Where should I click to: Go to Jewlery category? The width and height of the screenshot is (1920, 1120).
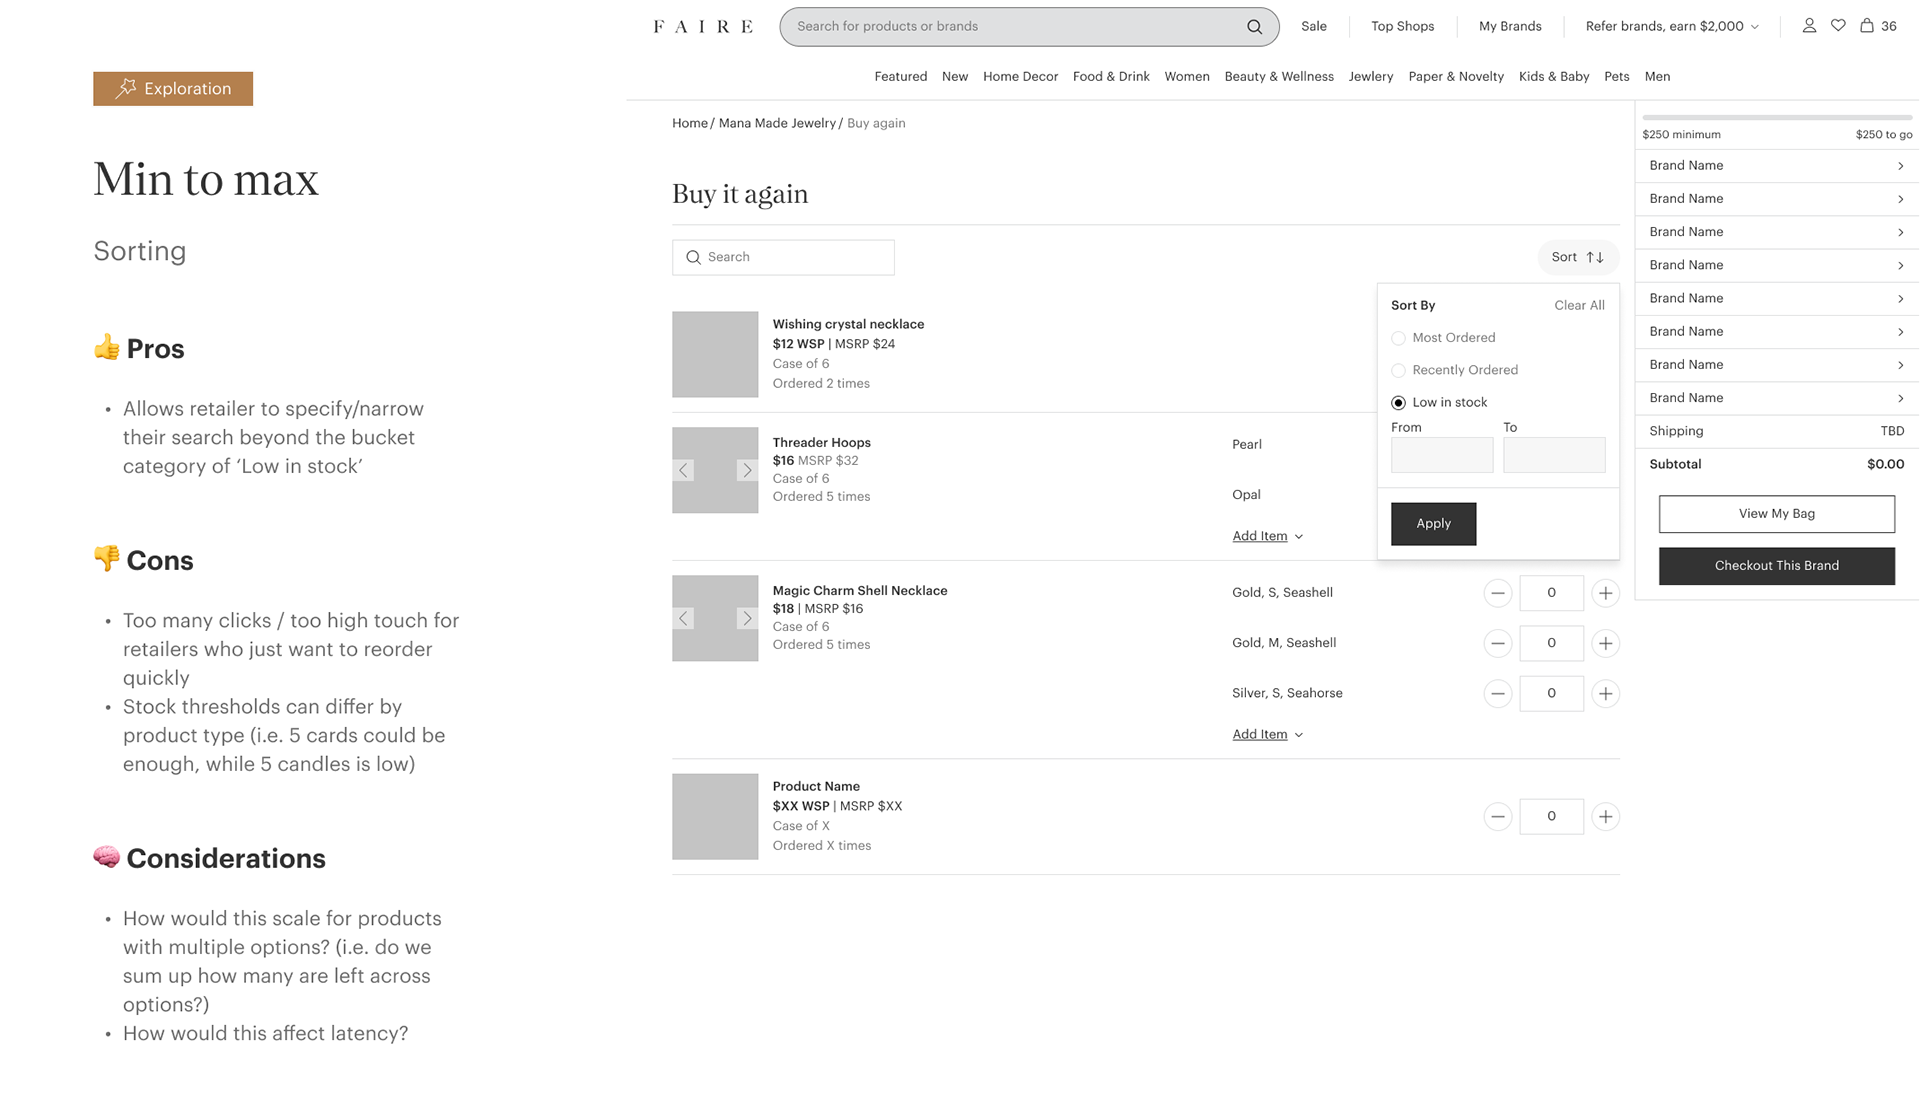point(1370,76)
